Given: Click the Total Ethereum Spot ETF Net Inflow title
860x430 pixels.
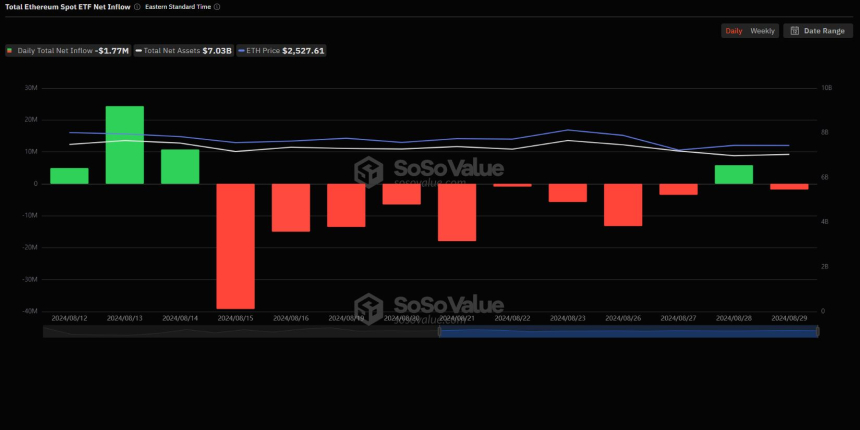Looking at the screenshot, I should [67, 7].
